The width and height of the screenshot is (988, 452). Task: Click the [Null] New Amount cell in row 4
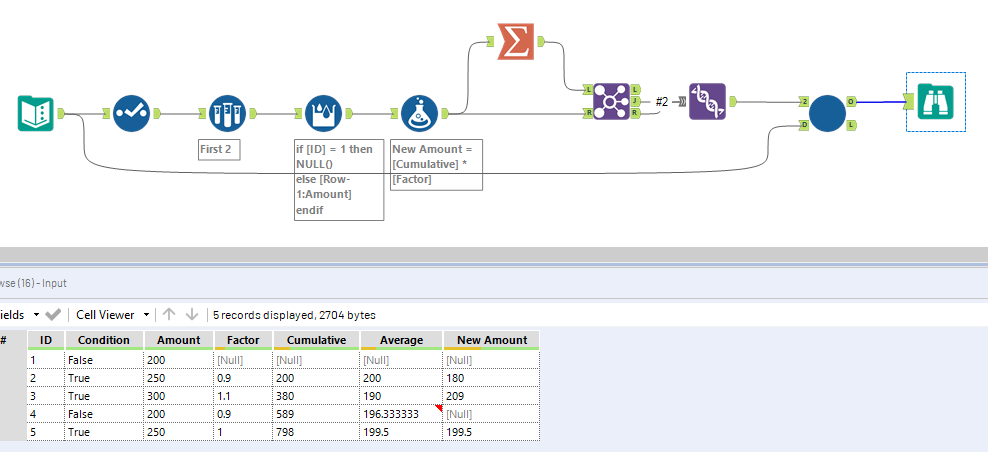click(x=491, y=414)
